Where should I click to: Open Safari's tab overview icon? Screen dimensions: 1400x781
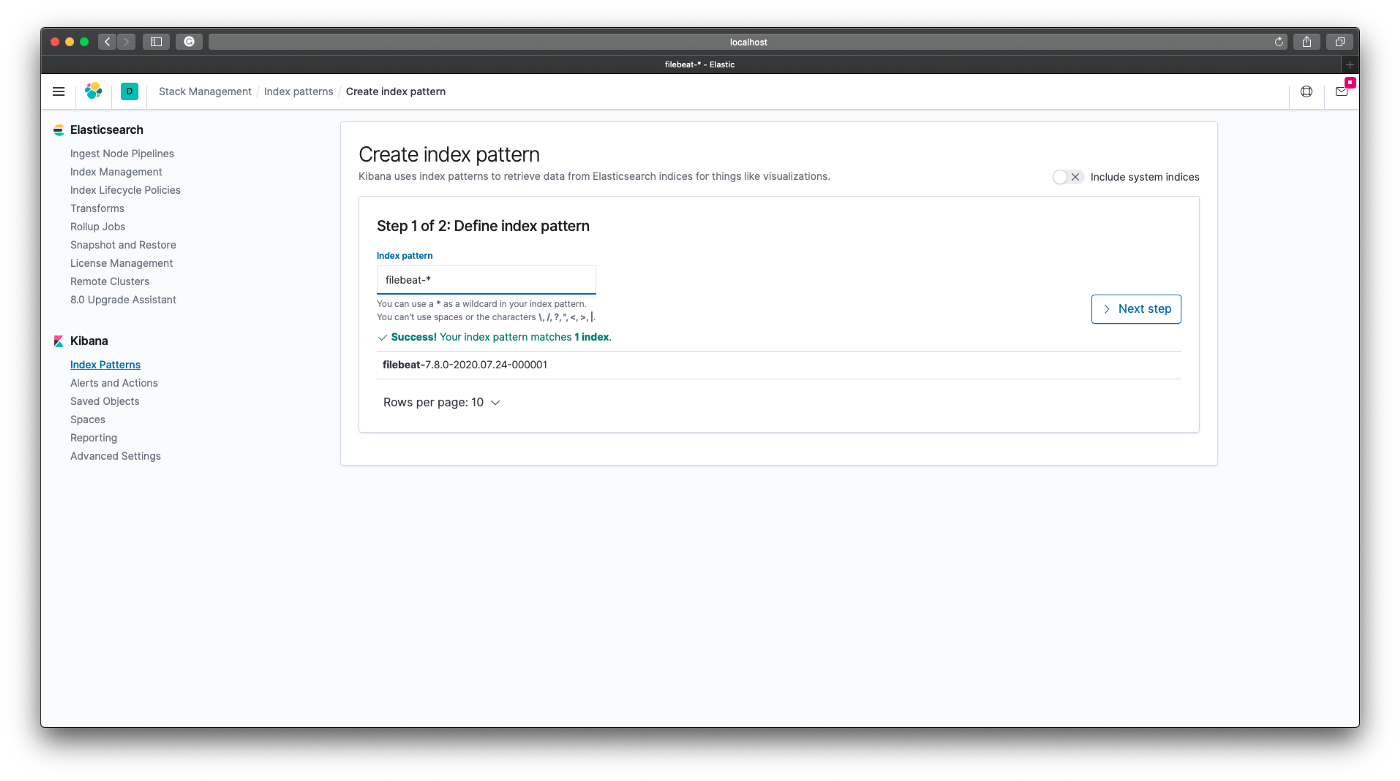(x=1339, y=41)
